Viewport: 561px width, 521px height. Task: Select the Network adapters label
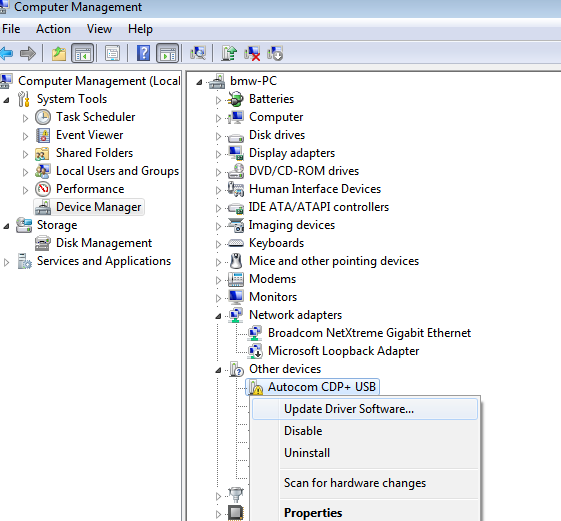295,315
